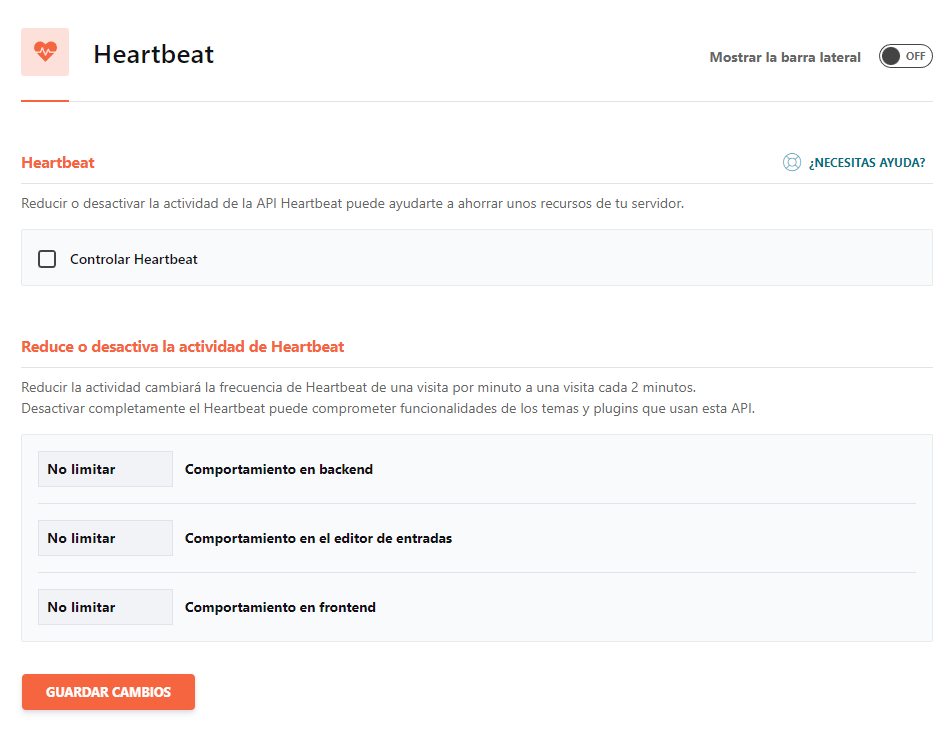Open the backend behavior dropdown
Image resolution: width=950 pixels, height=736 pixels.
pos(105,469)
